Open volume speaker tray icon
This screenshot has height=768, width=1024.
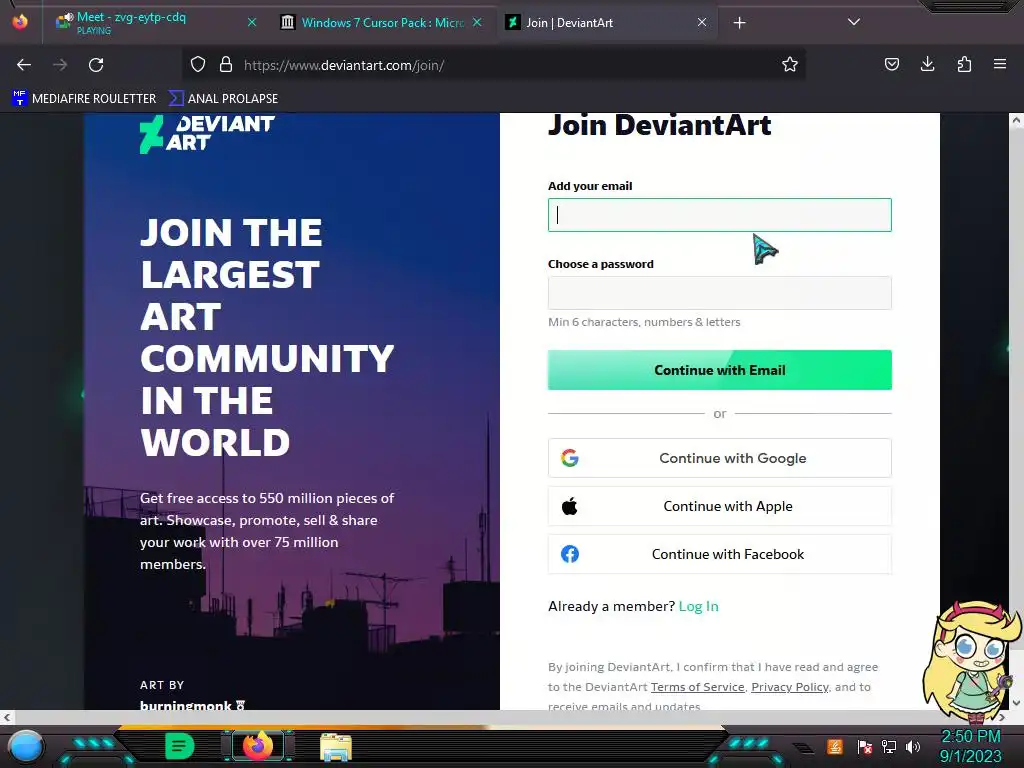pos(913,747)
